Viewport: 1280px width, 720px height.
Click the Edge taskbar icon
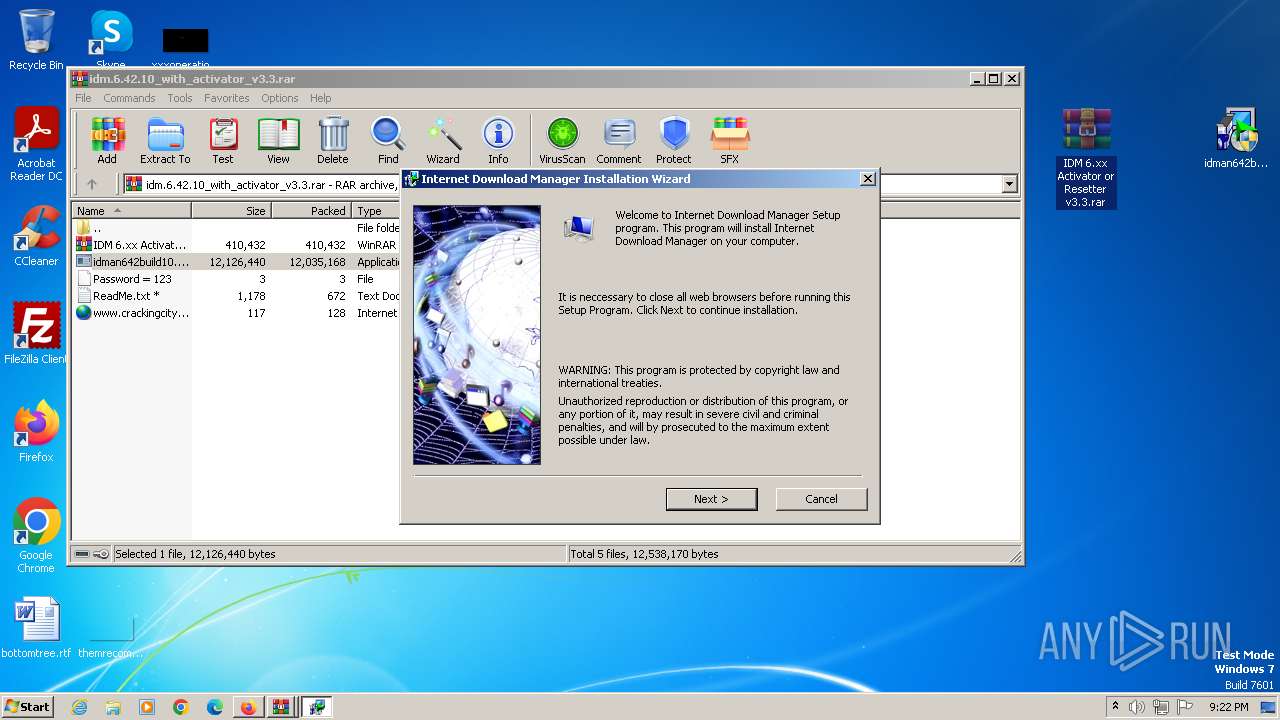(214, 707)
